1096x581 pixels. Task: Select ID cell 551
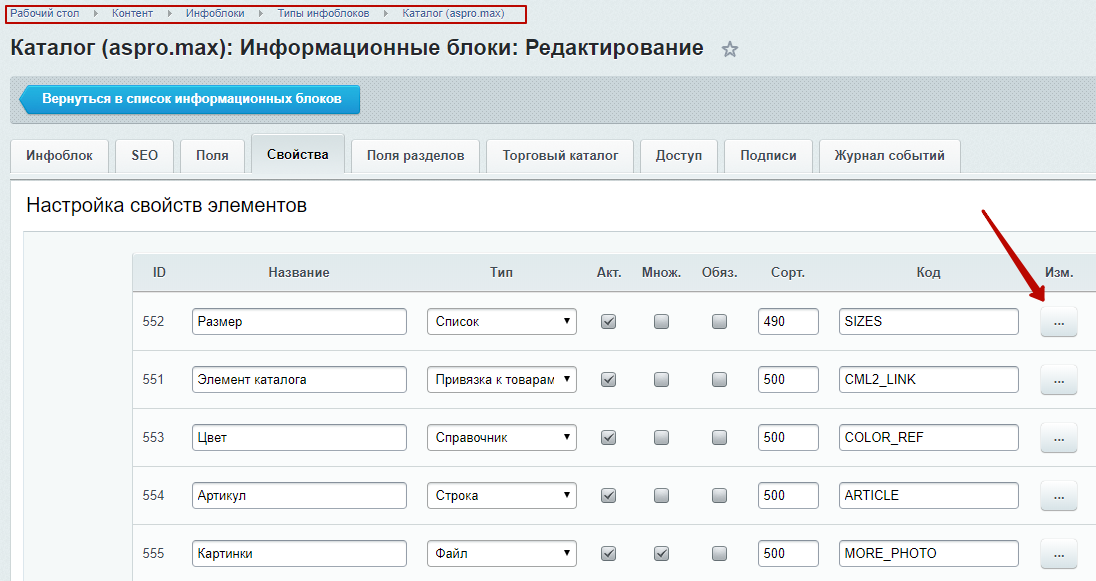153,380
